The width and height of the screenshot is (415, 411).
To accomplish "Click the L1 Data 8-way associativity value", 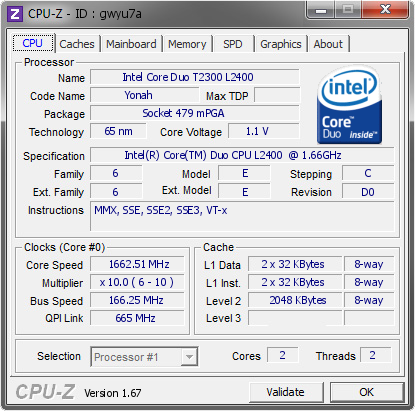I will (369, 264).
